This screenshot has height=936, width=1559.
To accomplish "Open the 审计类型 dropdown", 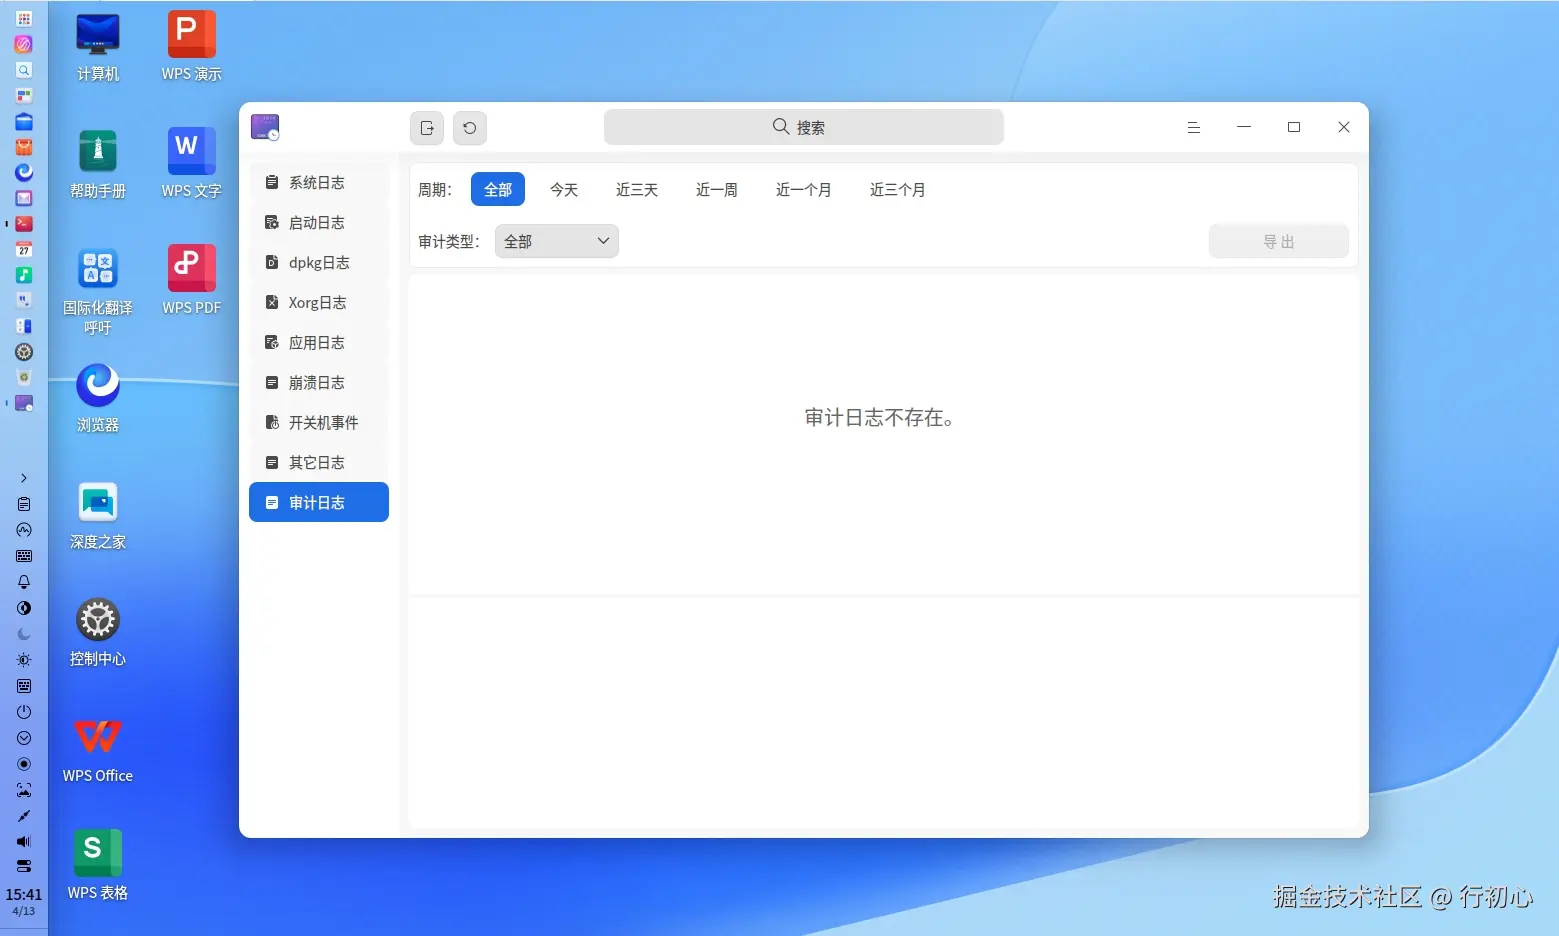I will [x=556, y=240].
